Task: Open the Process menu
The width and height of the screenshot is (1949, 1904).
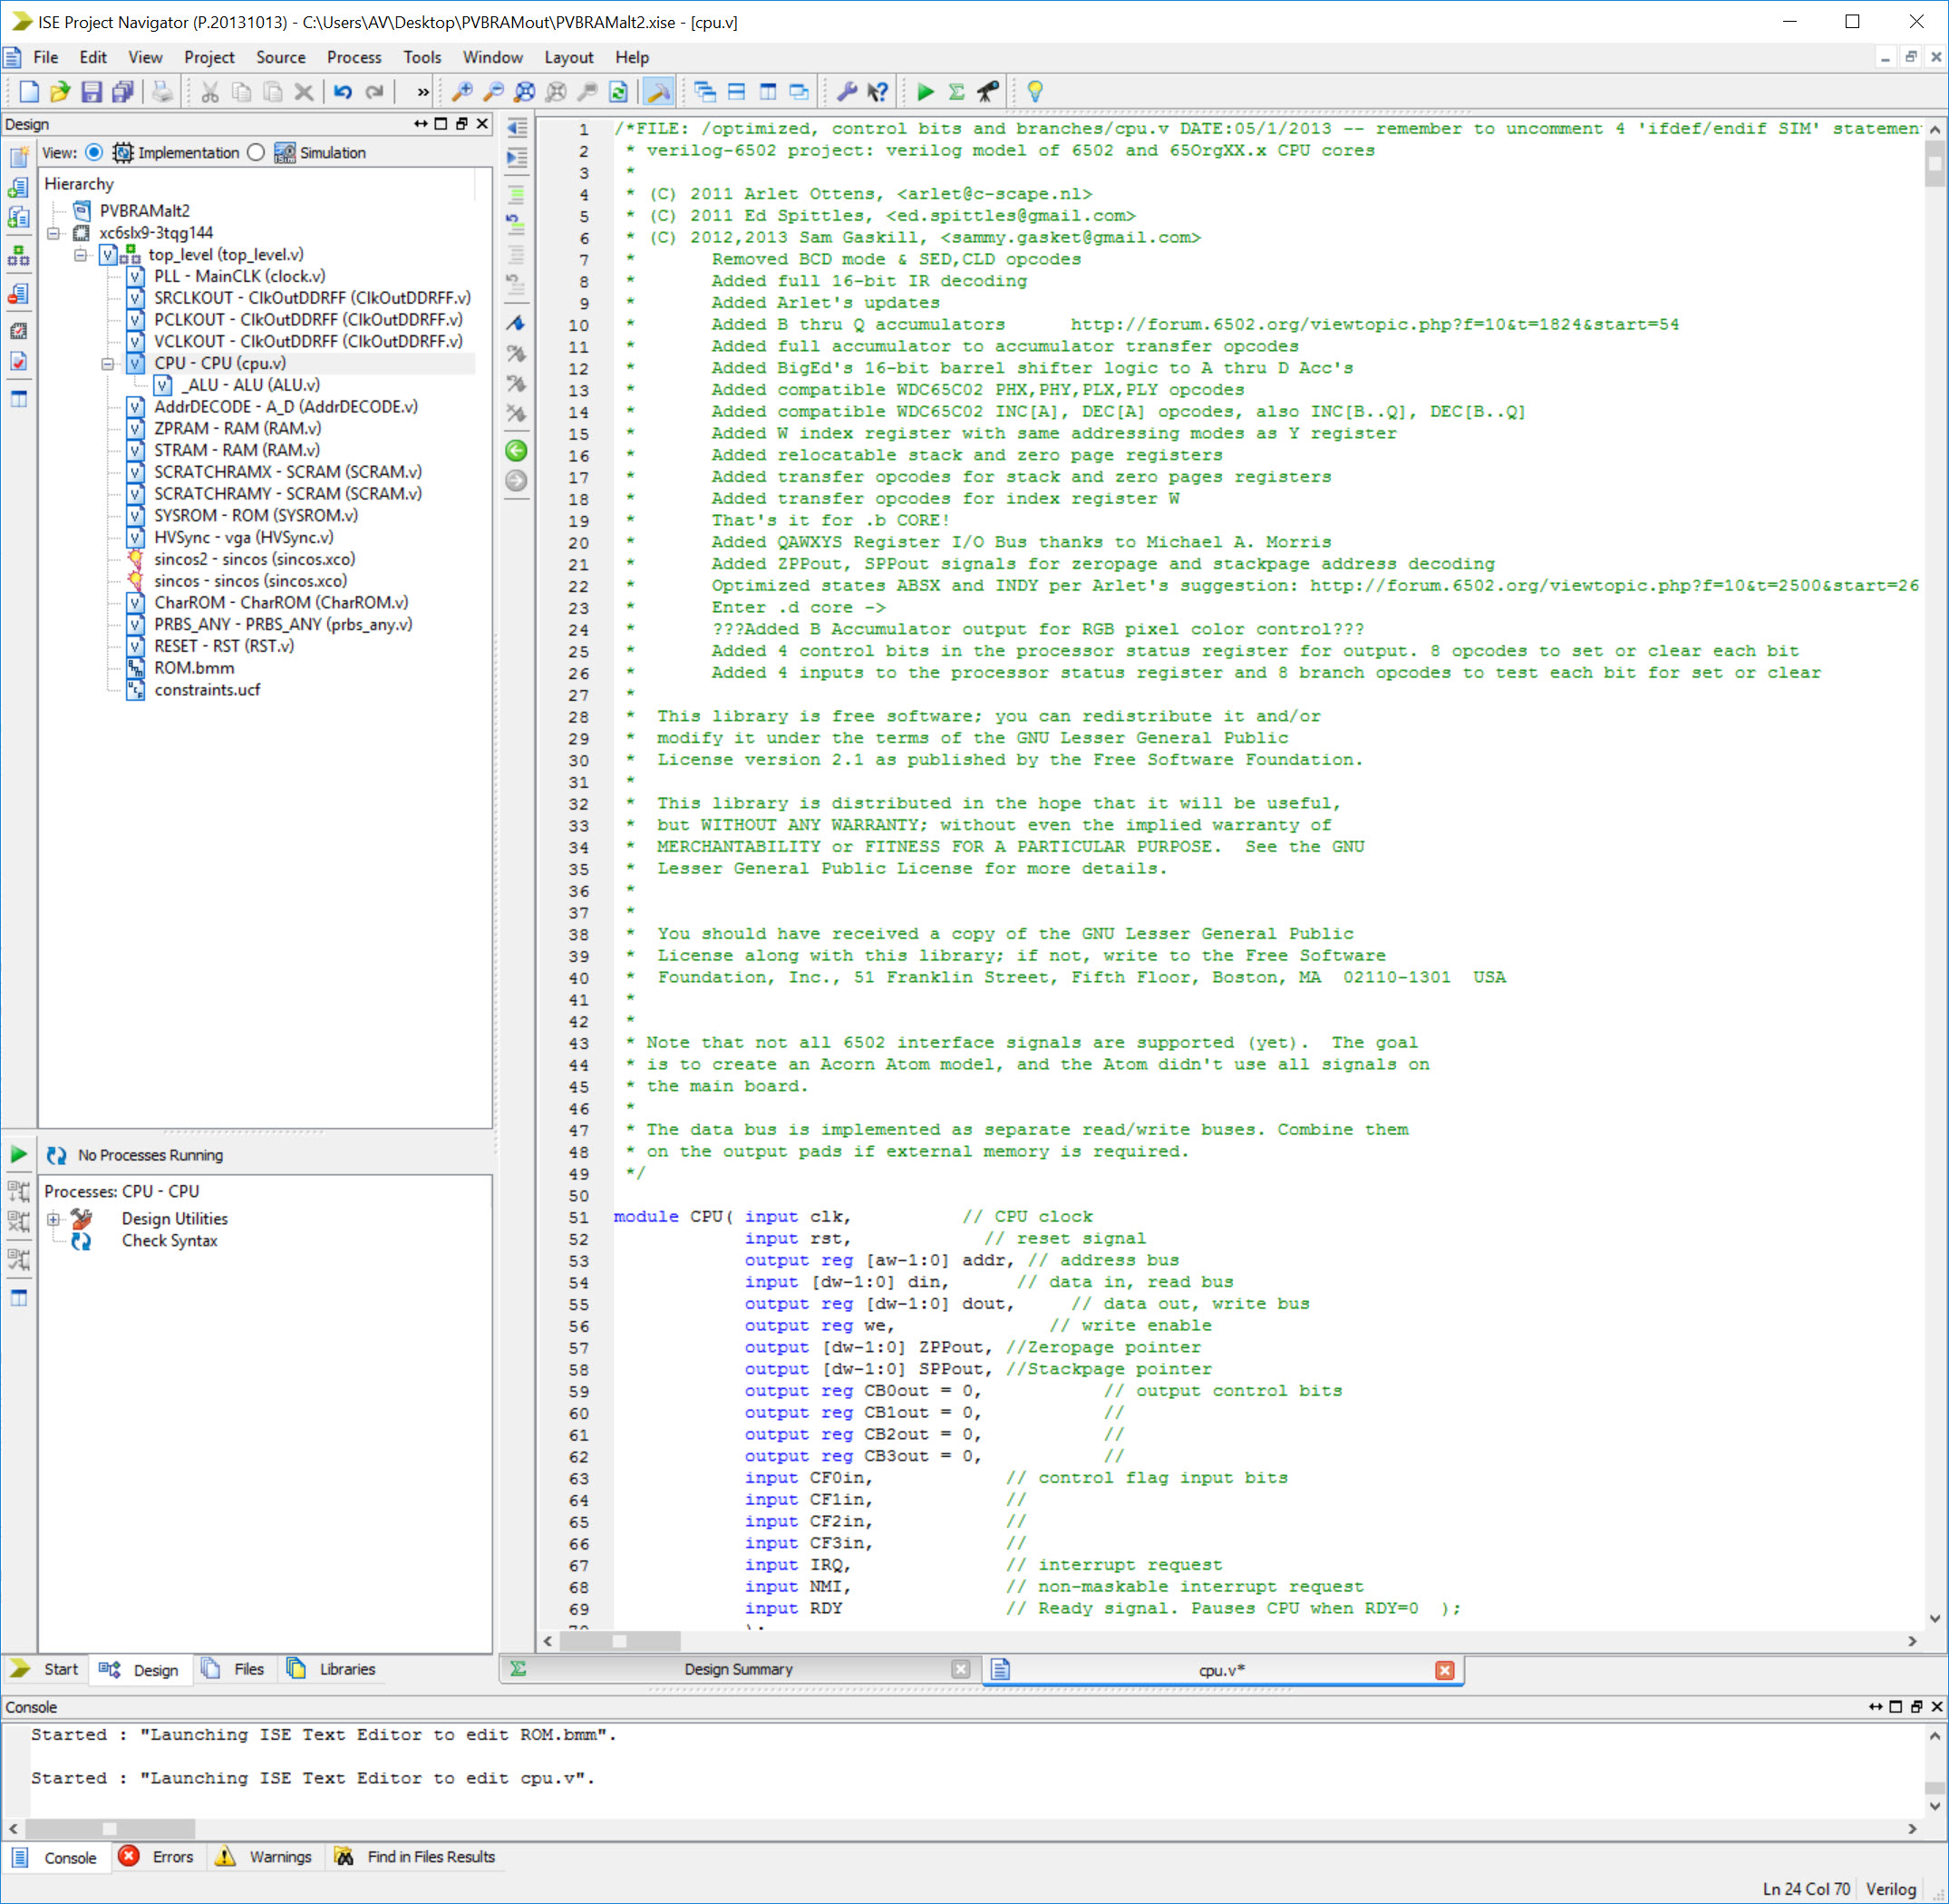Action: (353, 57)
